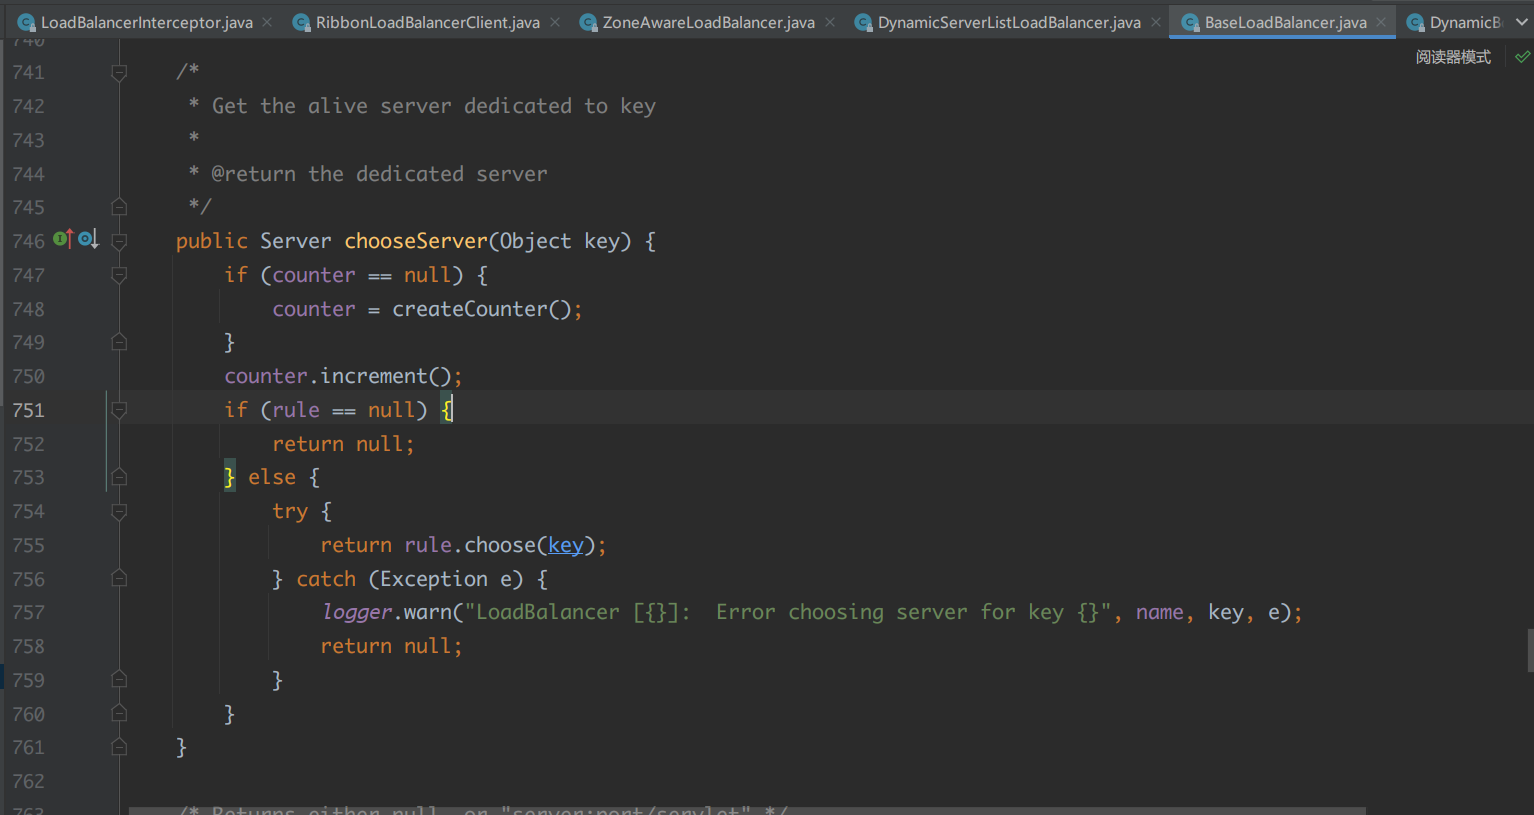Click createCounter() call on line 748
Screen dimensions: 1534x815
tap(481, 309)
